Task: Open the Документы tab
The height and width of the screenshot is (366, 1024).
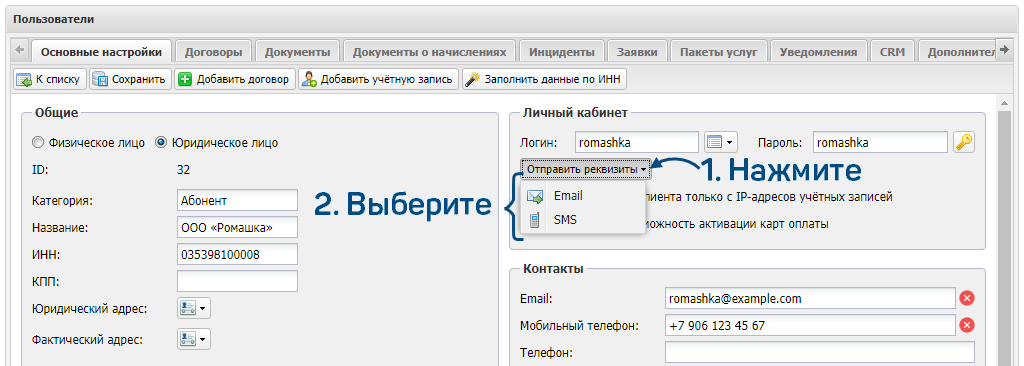Action: click(x=297, y=52)
